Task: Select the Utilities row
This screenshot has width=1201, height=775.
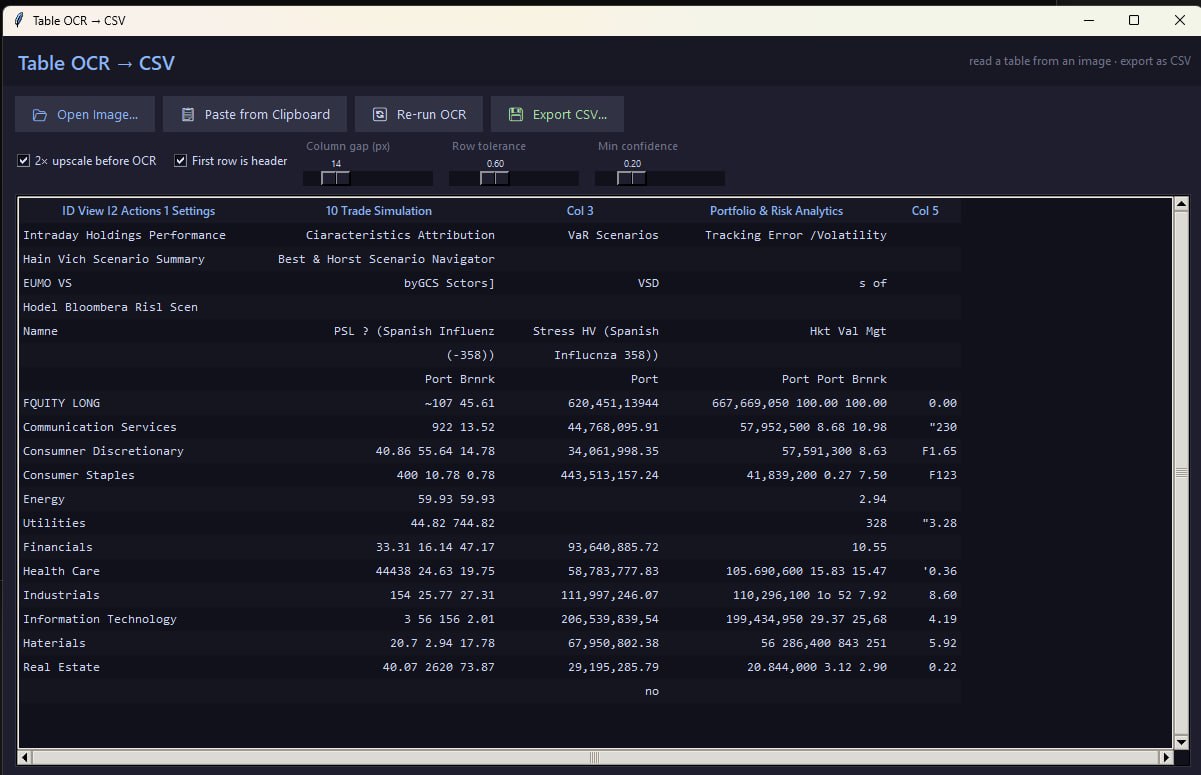Action: pyautogui.click(x=490, y=523)
